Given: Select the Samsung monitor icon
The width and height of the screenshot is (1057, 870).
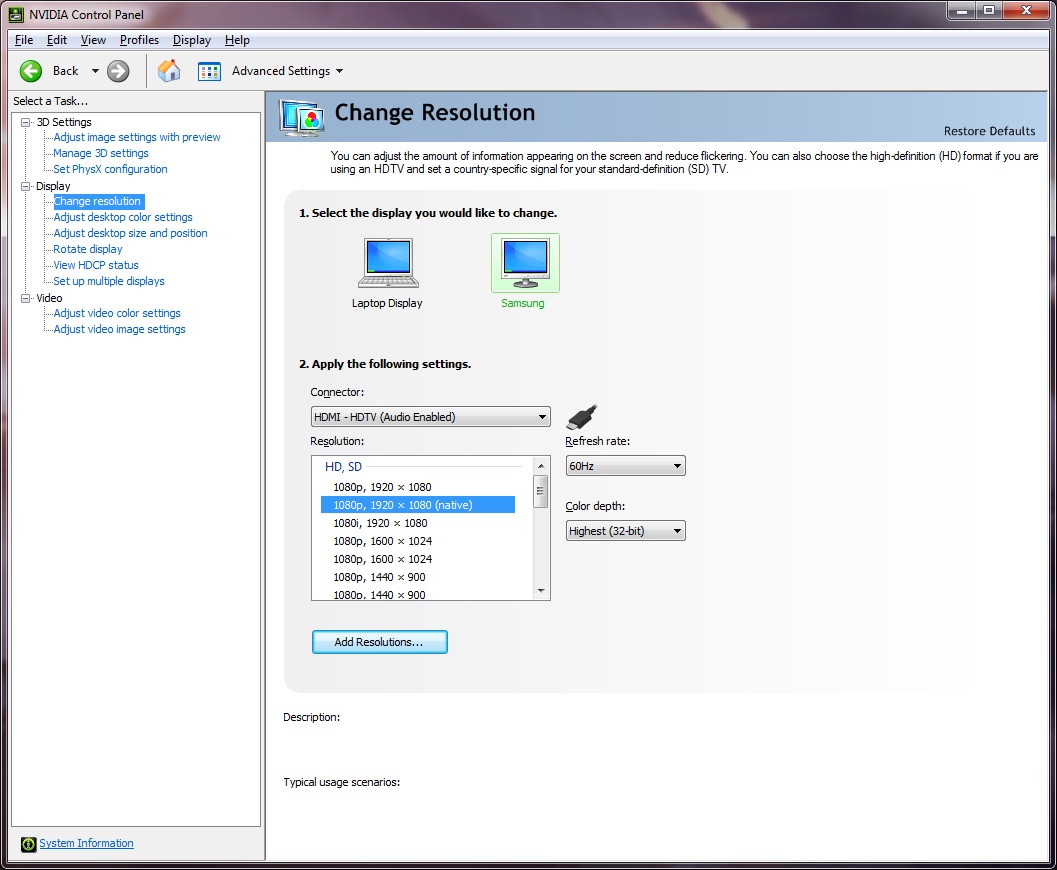Looking at the screenshot, I should pyautogui.click(x=525, y=263).
